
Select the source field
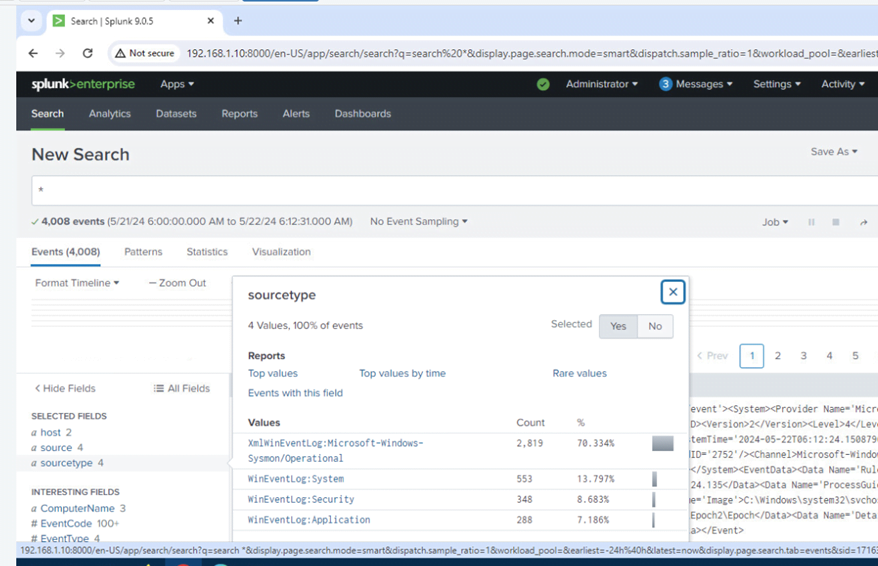point(56,448)
